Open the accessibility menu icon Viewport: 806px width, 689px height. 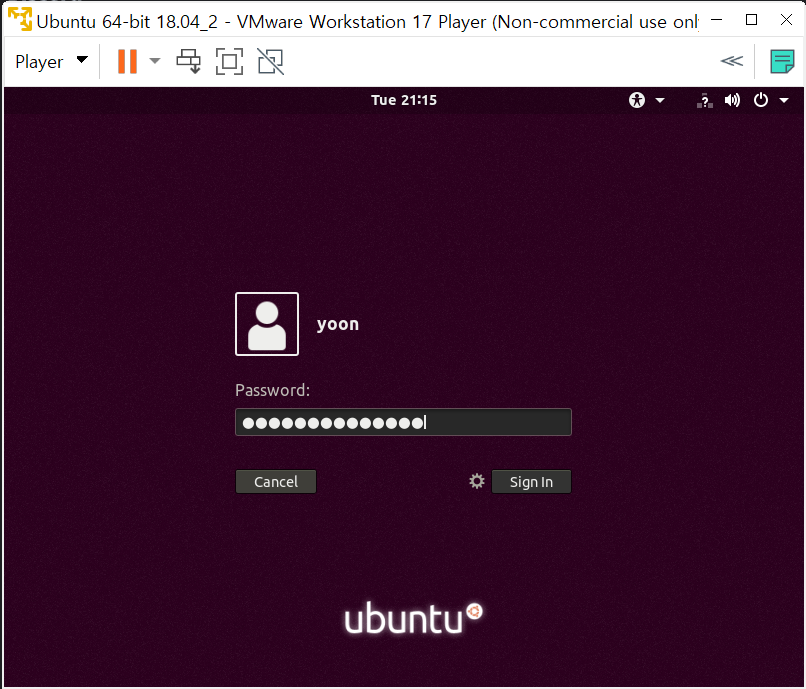click(x=637, y=100)
